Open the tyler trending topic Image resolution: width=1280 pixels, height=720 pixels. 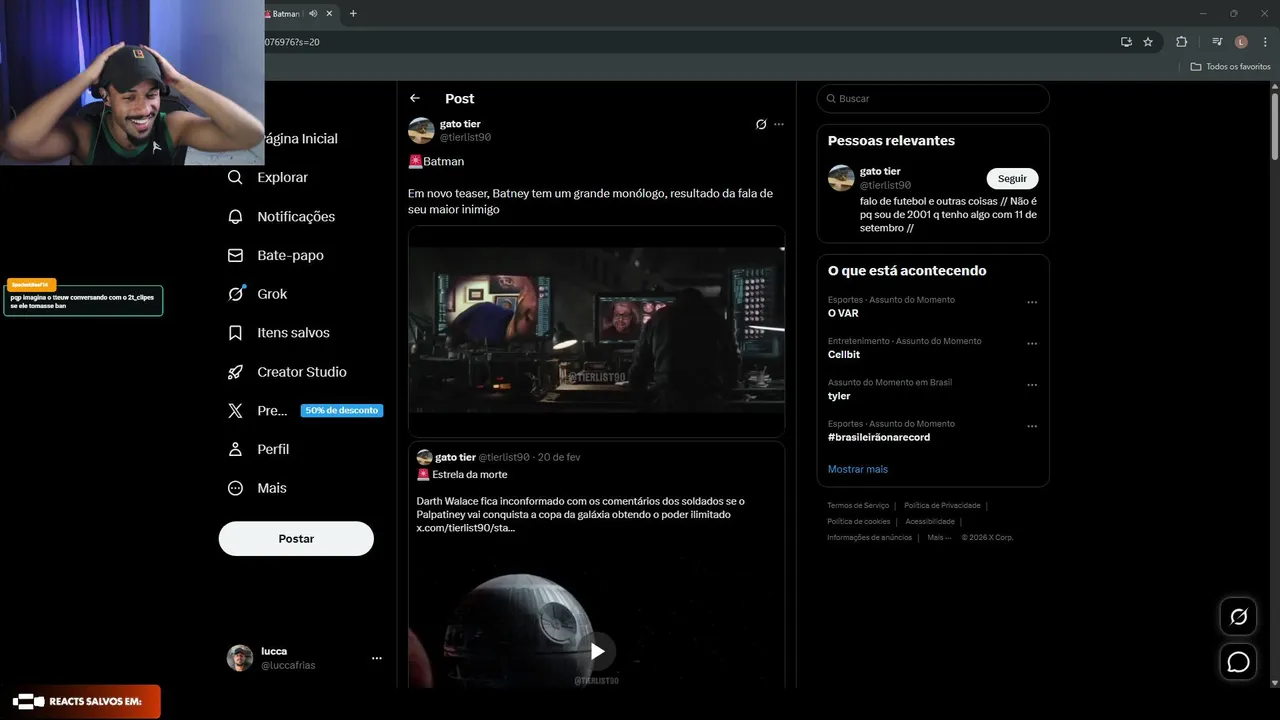pos(839,396)
